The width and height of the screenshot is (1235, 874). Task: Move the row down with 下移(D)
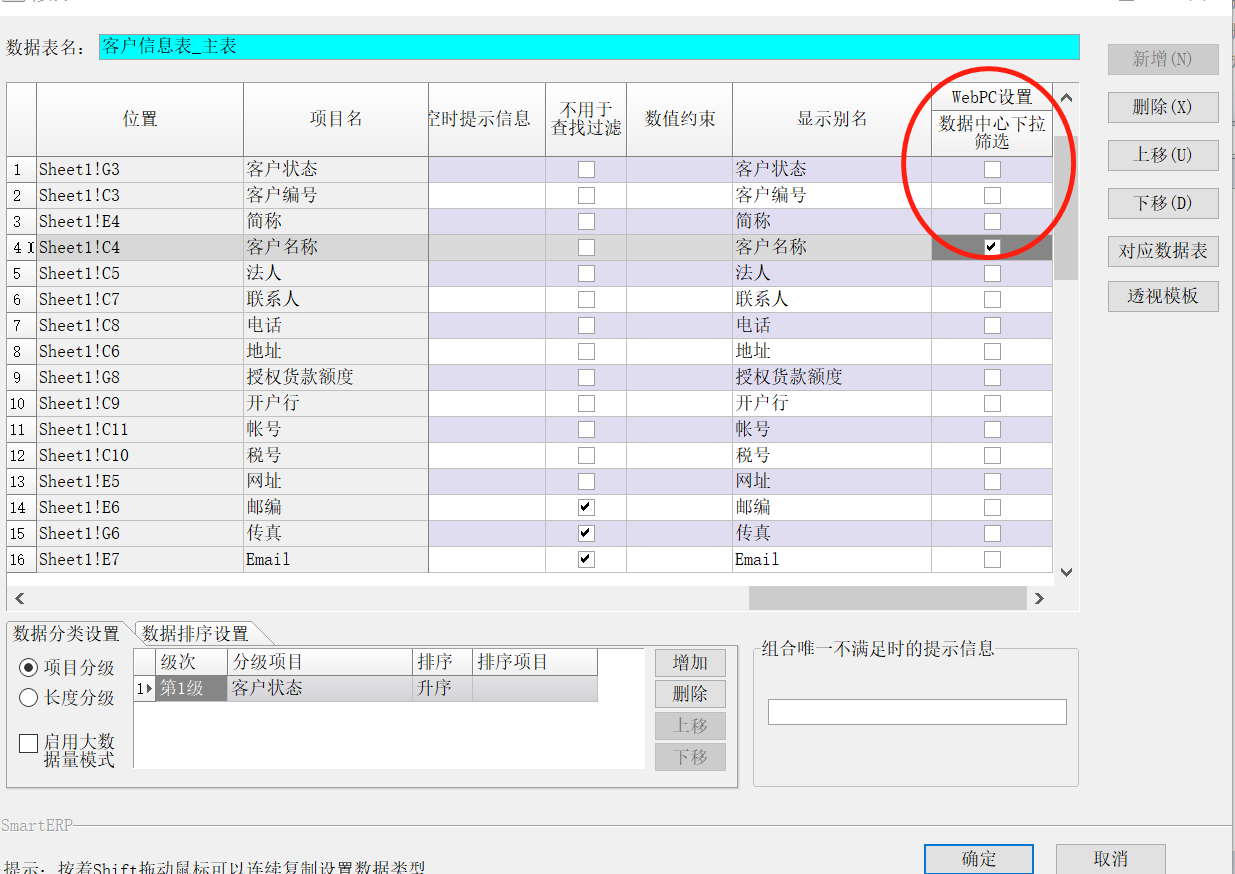1163,203
